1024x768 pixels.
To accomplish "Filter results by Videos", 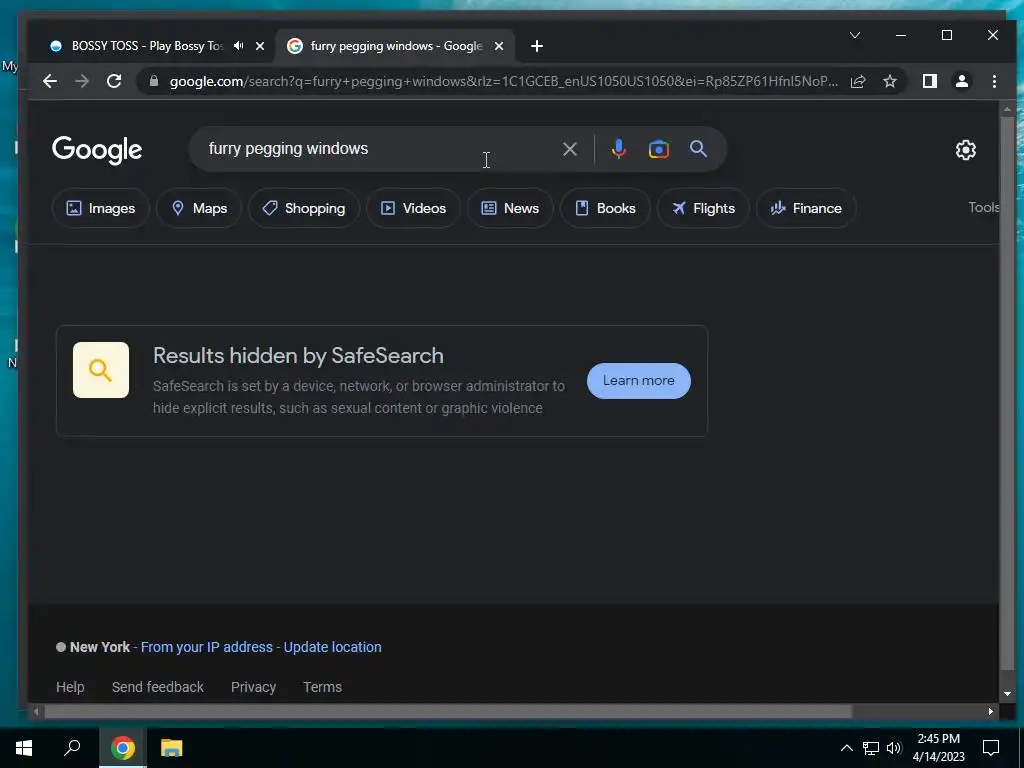I will coord(413,208).
